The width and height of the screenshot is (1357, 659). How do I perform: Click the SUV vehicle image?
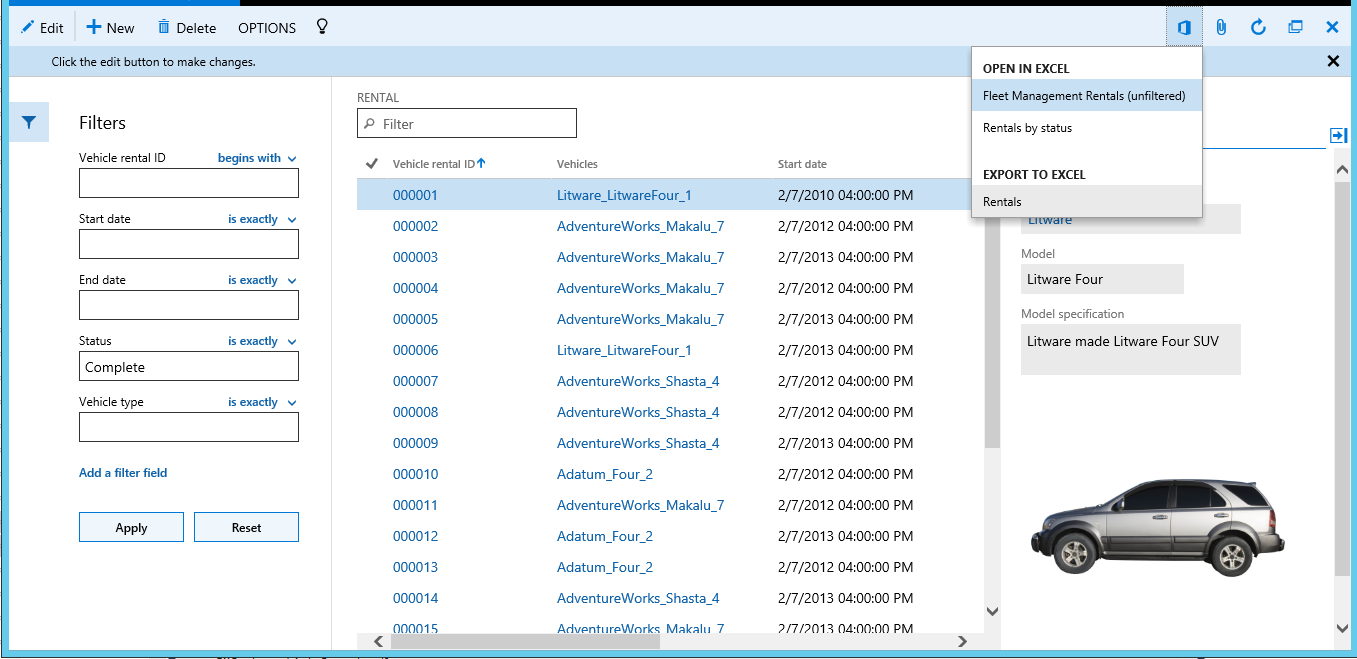1159,526
